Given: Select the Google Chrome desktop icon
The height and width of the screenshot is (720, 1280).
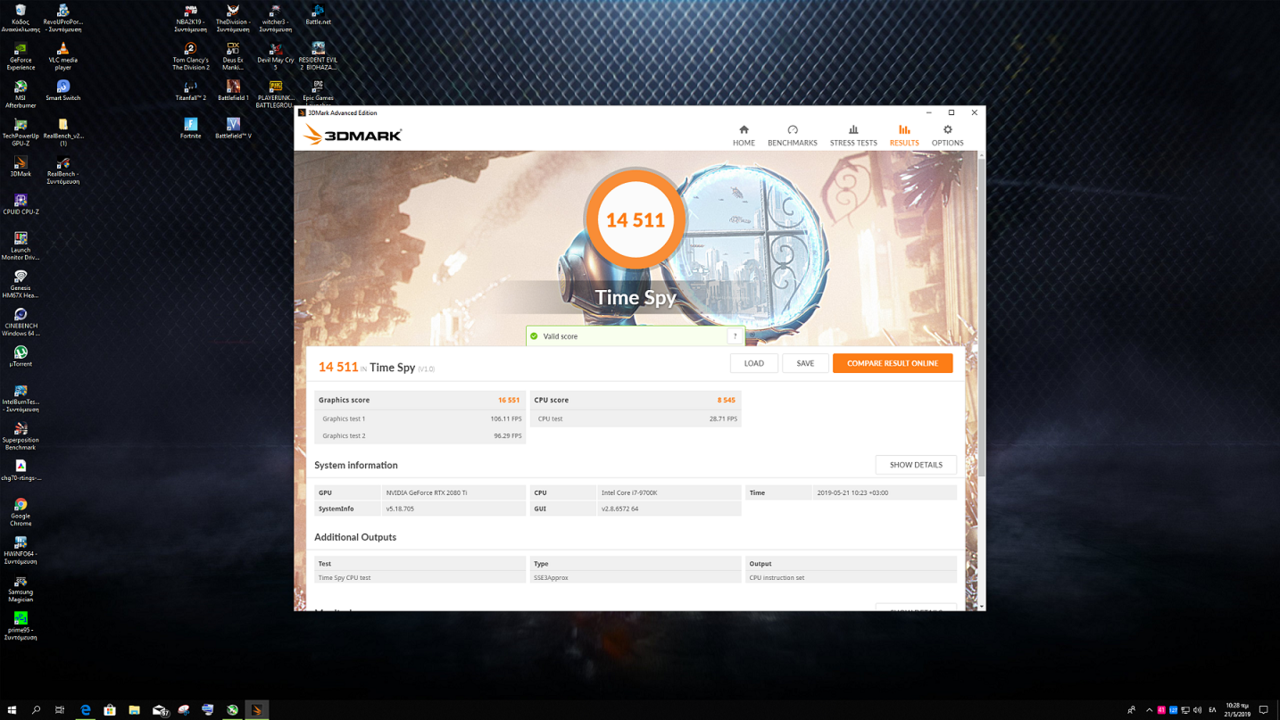Looking at the screenshot, I should (x=20, y=512).
